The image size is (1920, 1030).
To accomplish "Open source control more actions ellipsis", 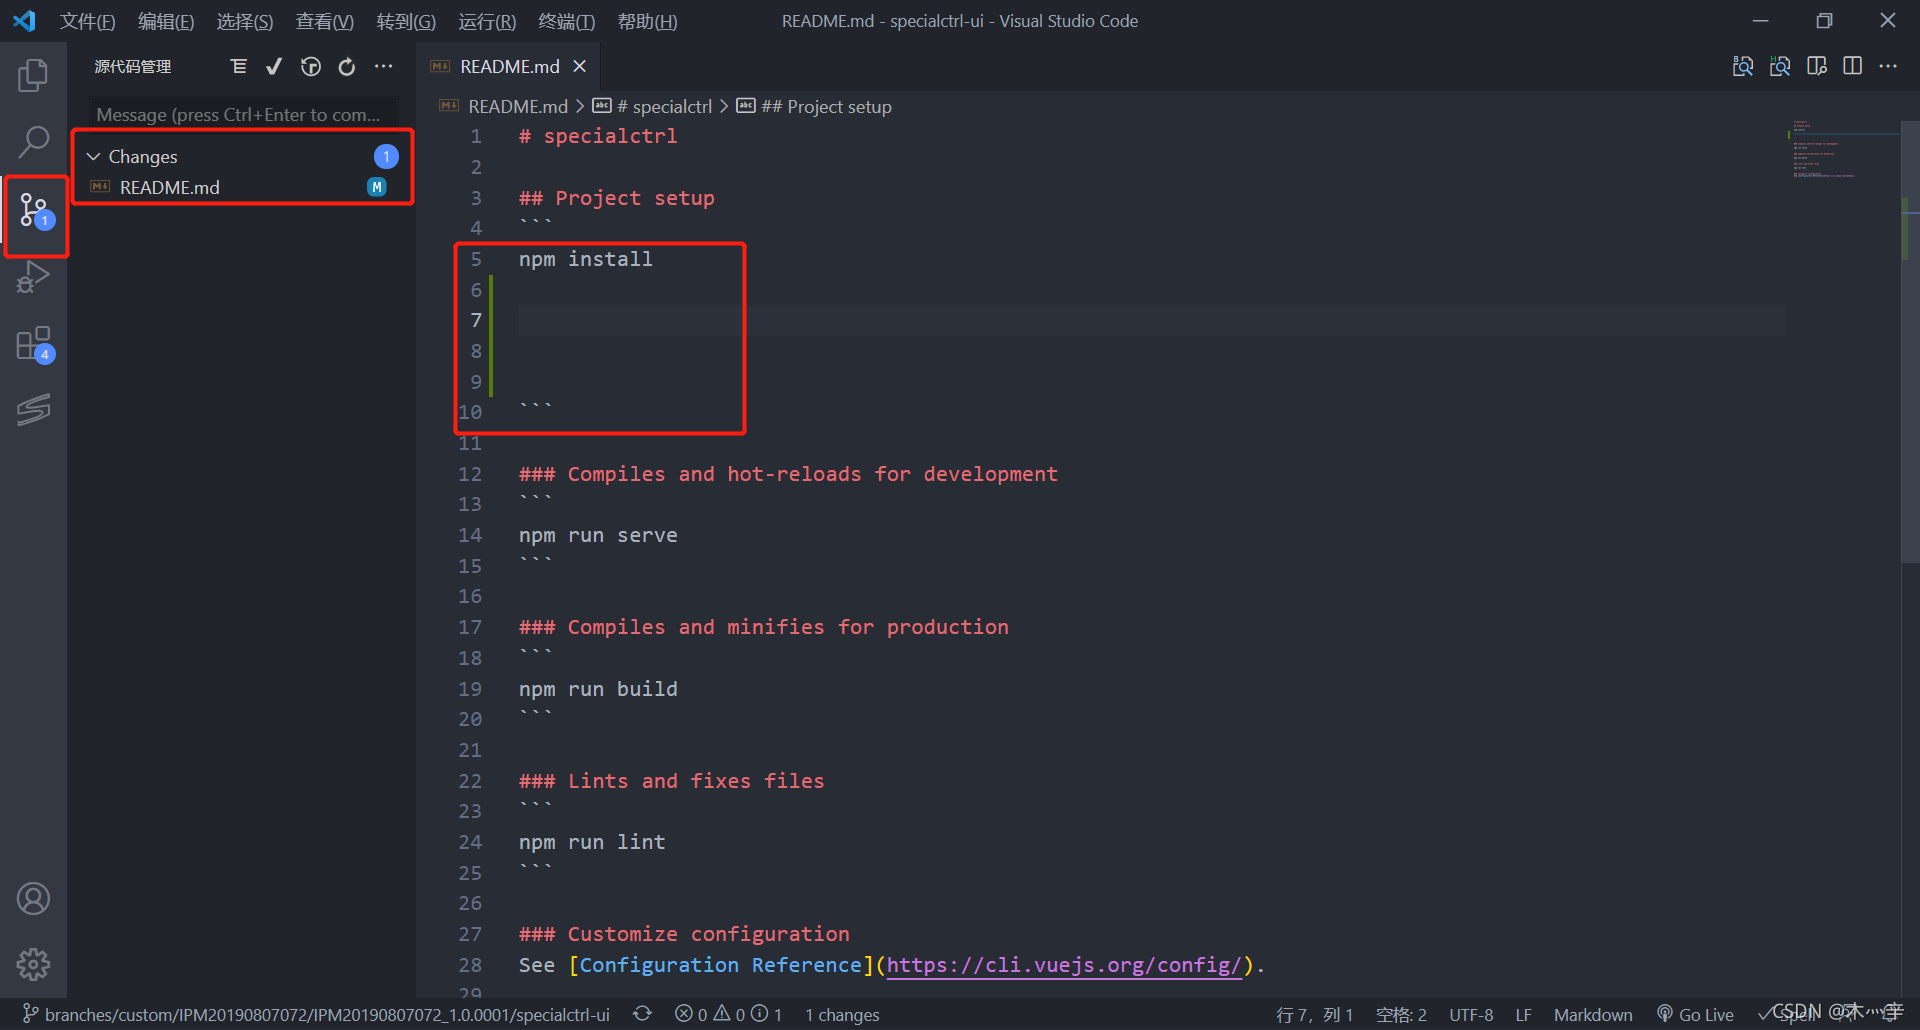I will coord(384,66).
